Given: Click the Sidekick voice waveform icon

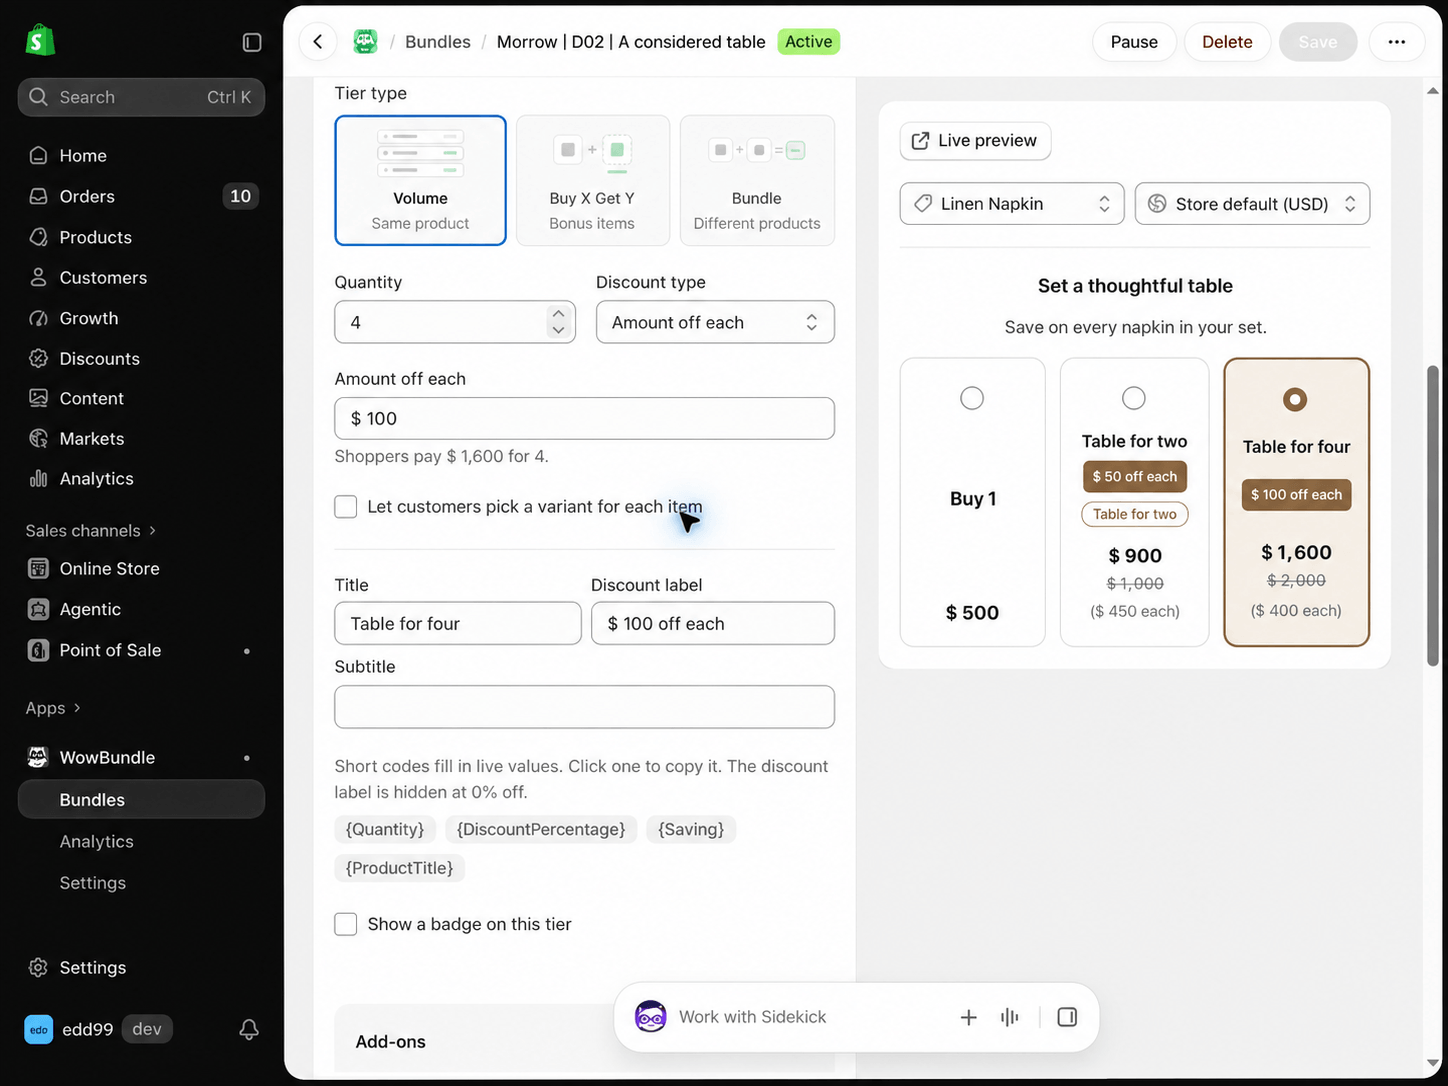Looking at the screenshot, I should [1010, 1017].
